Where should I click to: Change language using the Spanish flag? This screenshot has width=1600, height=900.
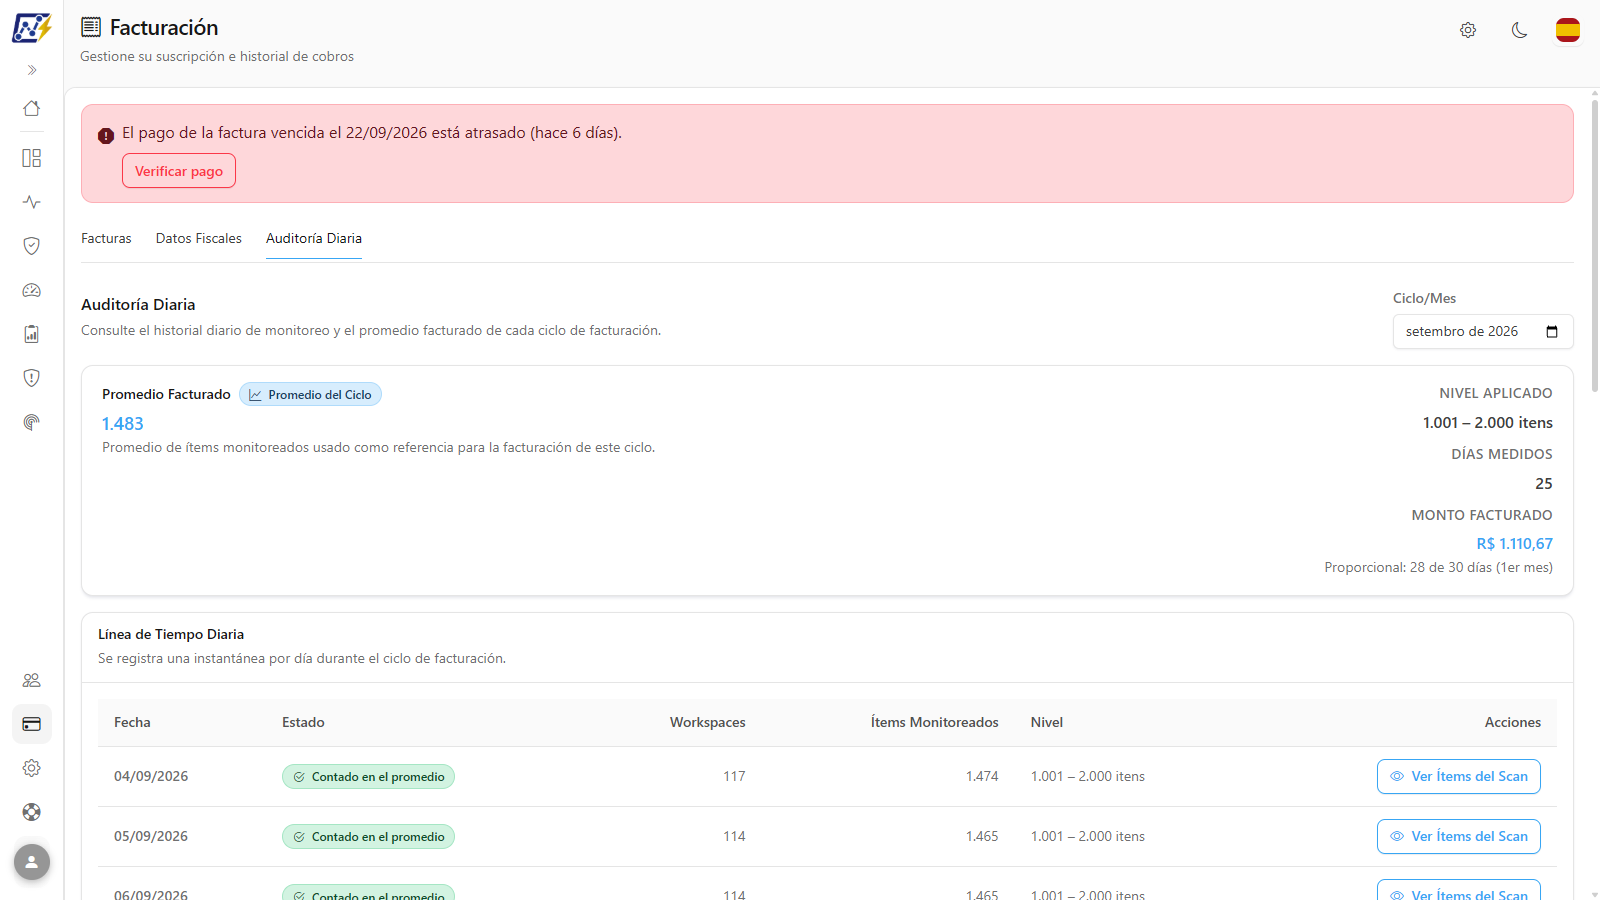(x=1568, y=30)
